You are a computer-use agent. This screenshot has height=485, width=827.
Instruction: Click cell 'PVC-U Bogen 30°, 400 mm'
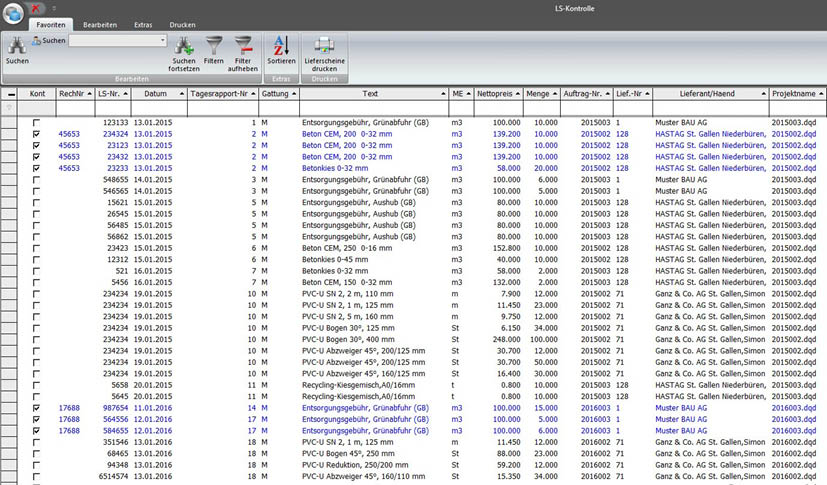point(348,340)
